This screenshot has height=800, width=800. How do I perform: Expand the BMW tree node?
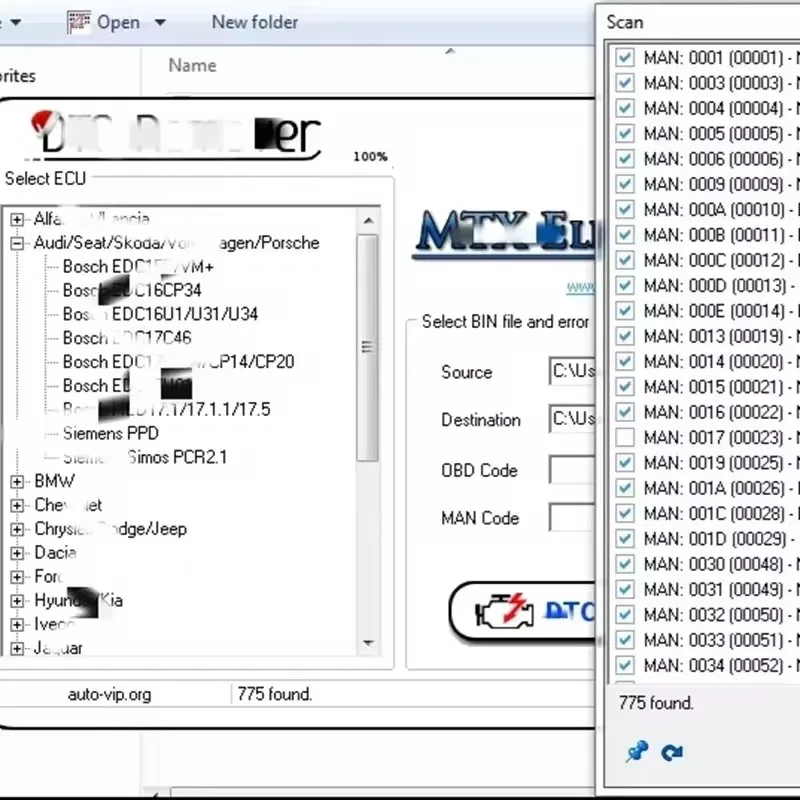pos(16,481)
